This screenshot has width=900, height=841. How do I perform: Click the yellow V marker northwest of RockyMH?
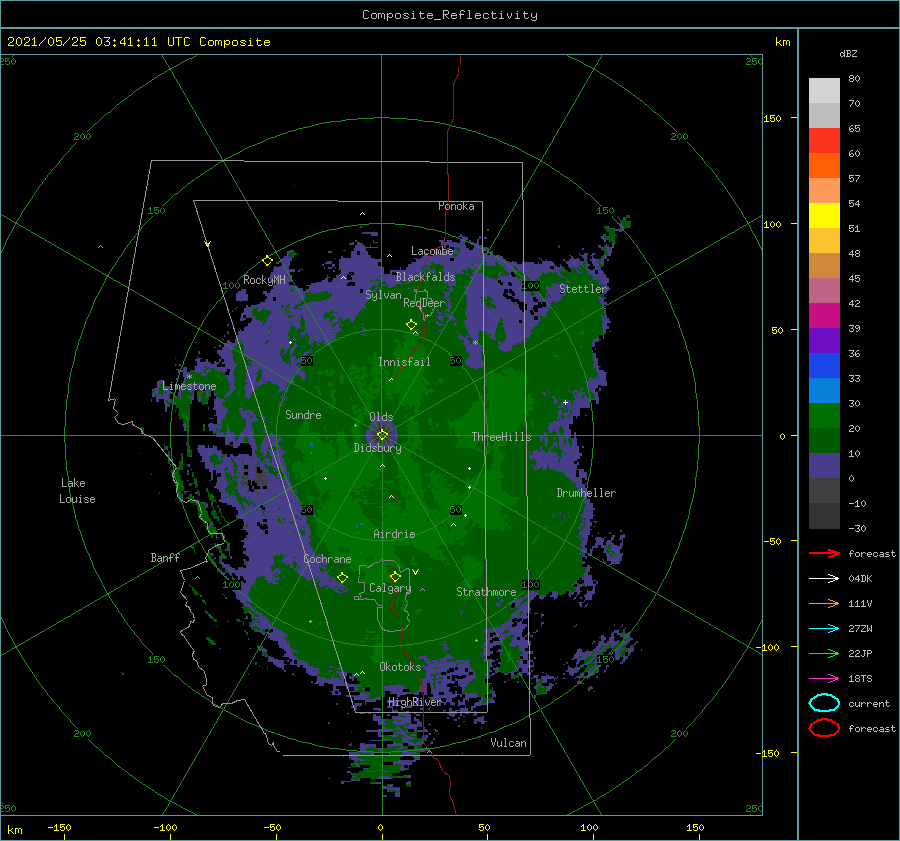(208, 244)
